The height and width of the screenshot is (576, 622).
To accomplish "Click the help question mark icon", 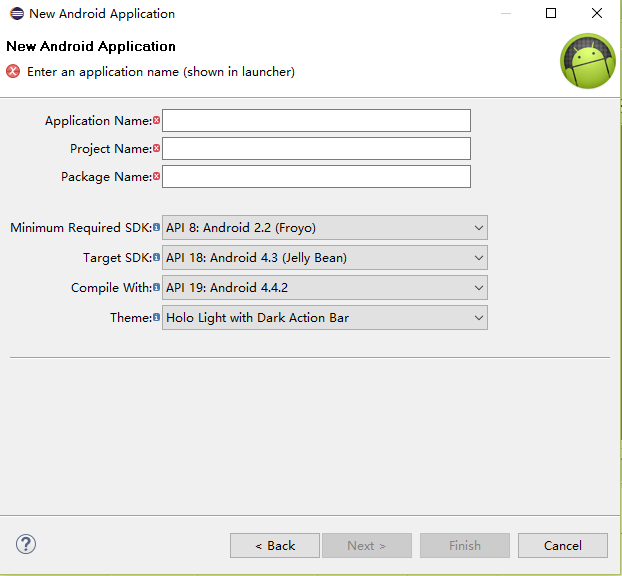I will pyautogui.click(x=26, y=544).
